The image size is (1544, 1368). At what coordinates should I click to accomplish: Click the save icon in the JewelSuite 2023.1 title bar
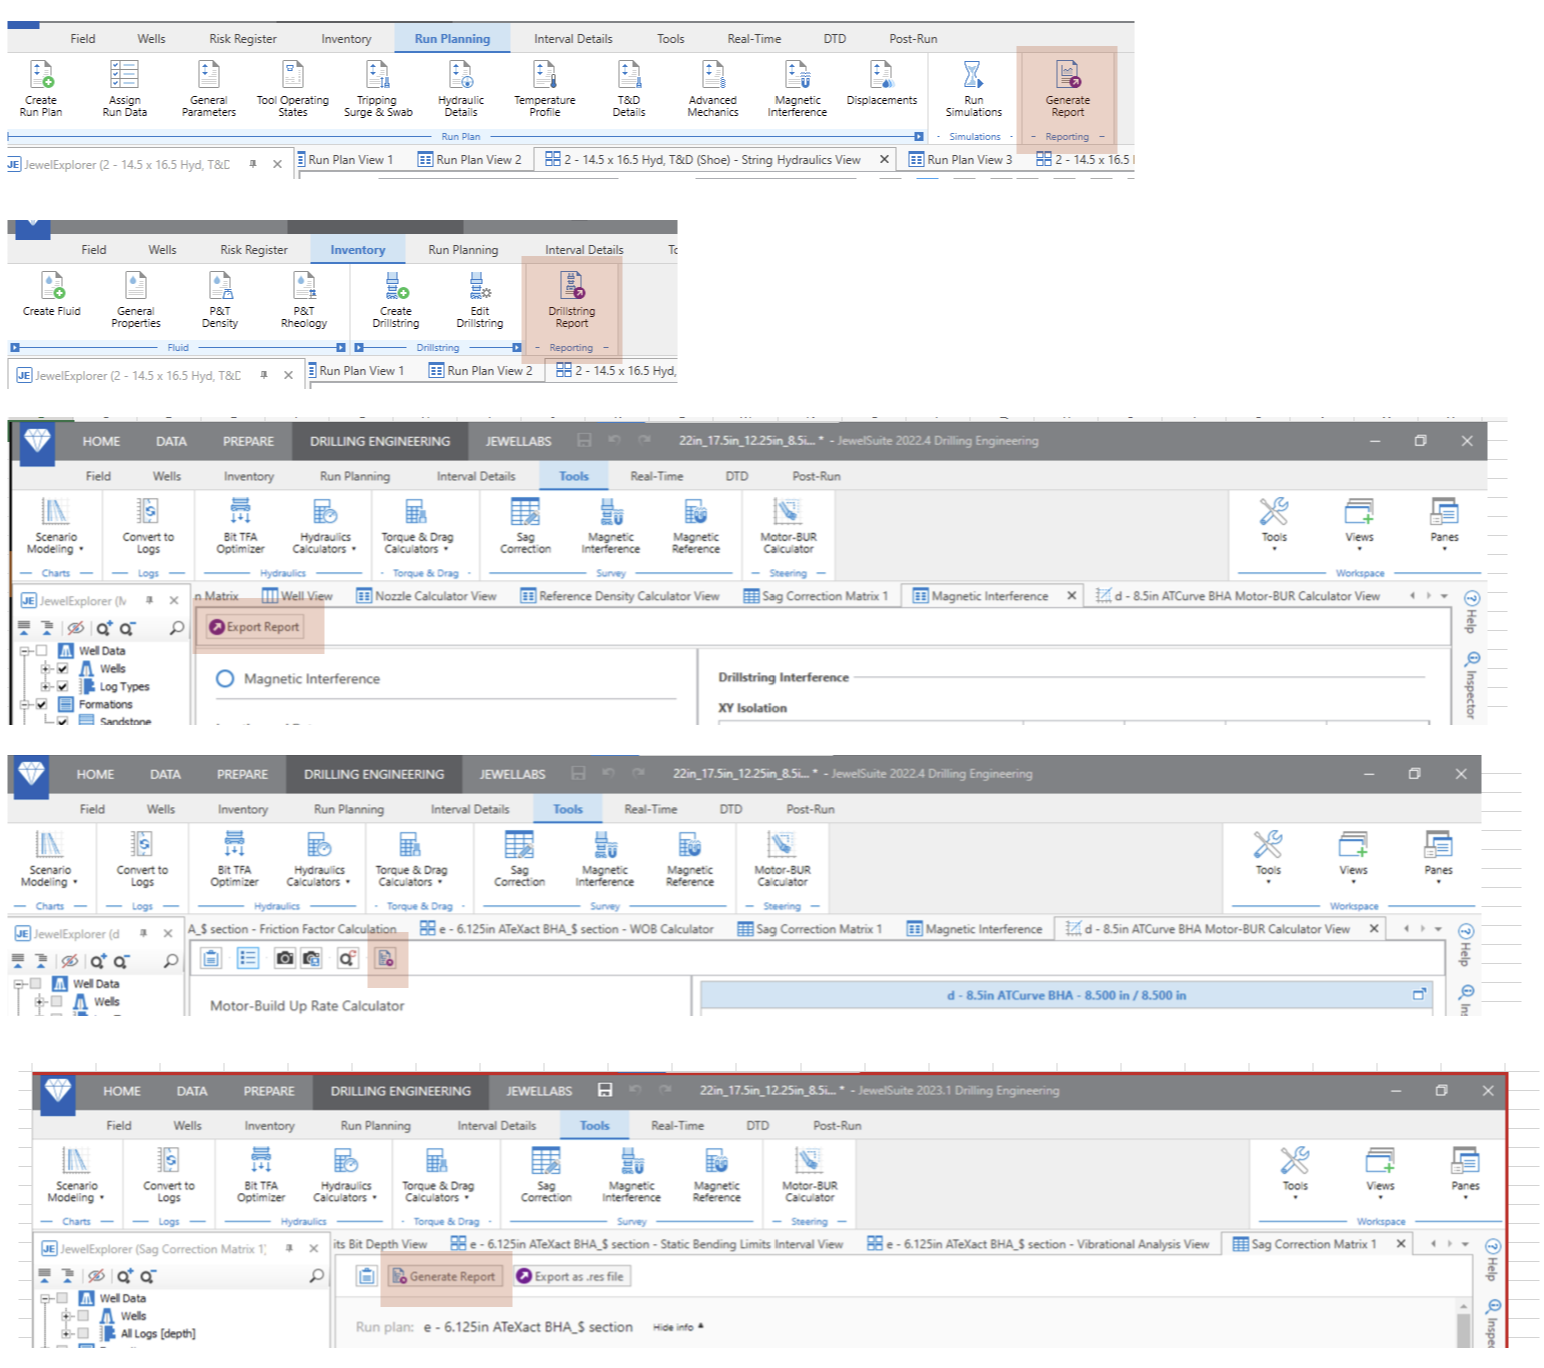(x=605, y=1090)
